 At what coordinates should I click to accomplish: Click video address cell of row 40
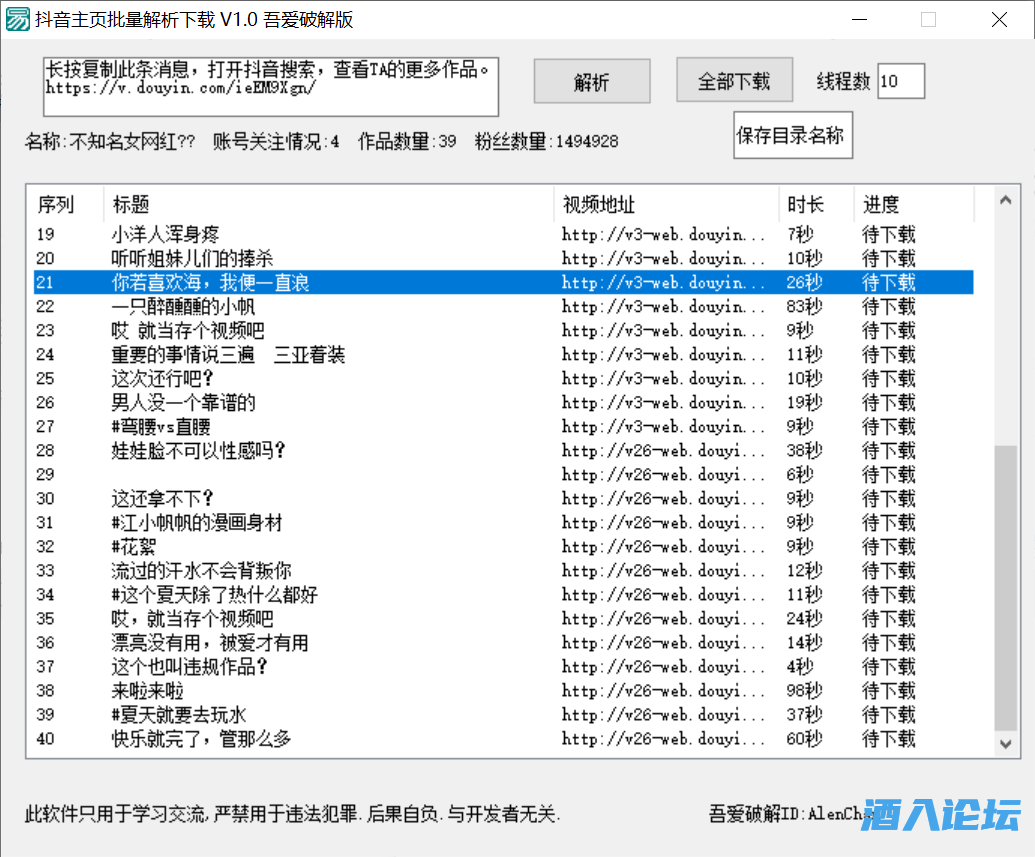coord(663,739)
